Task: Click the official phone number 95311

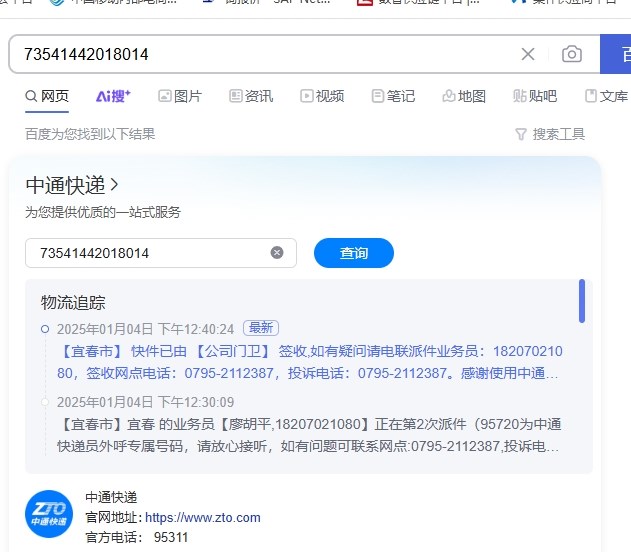Action: click(x=171, y=537)
